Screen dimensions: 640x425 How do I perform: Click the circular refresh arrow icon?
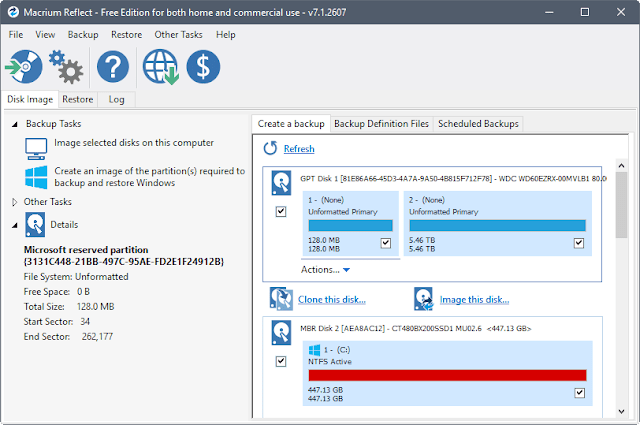coord(270,148)
